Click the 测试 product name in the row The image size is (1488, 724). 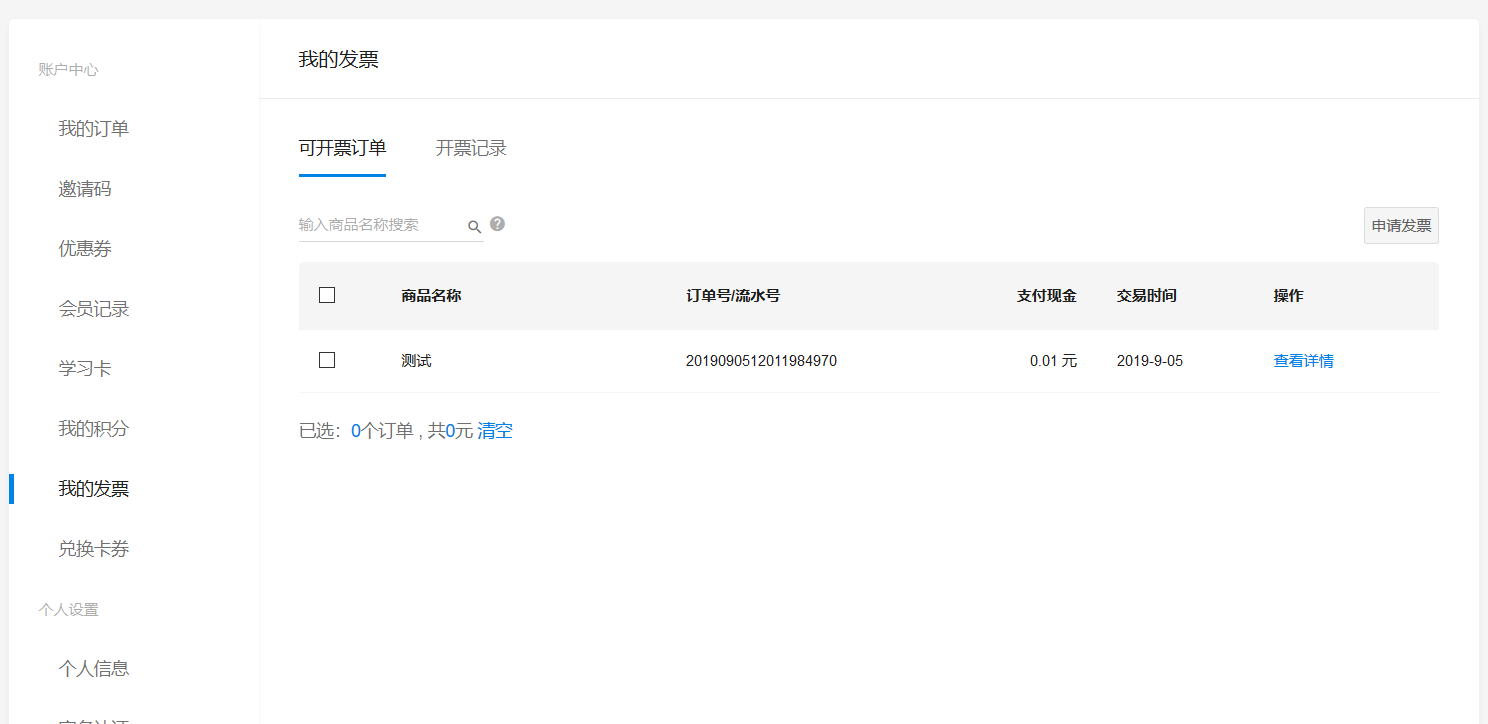[416, 361]
